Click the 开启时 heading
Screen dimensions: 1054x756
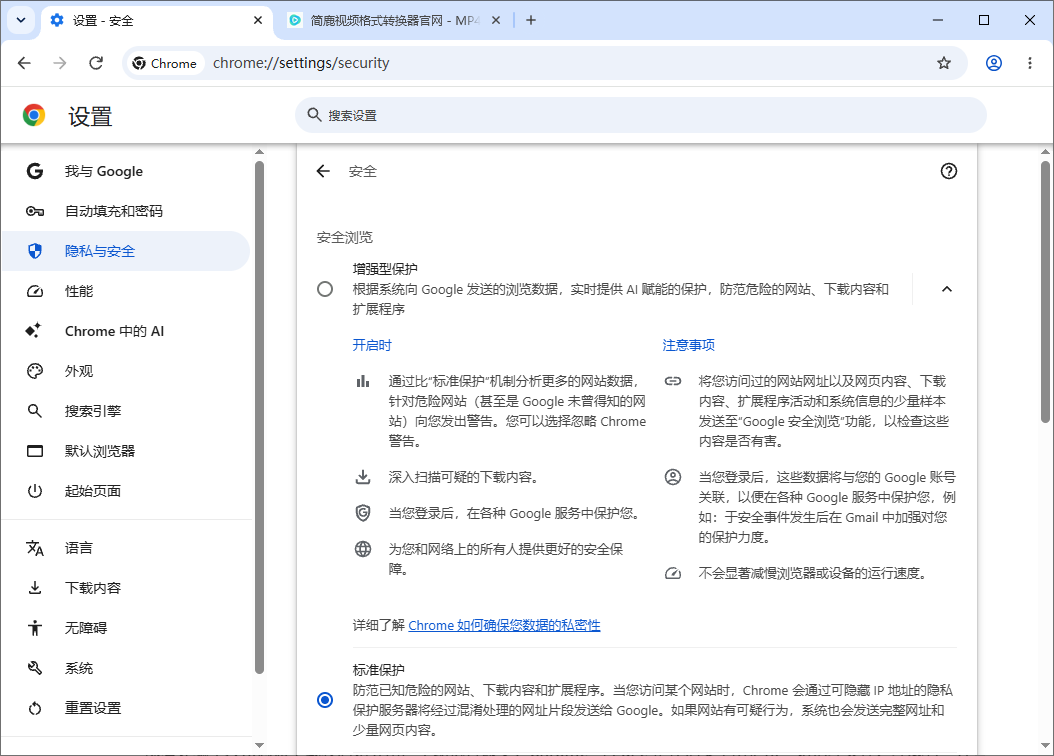tap(372, 345)
